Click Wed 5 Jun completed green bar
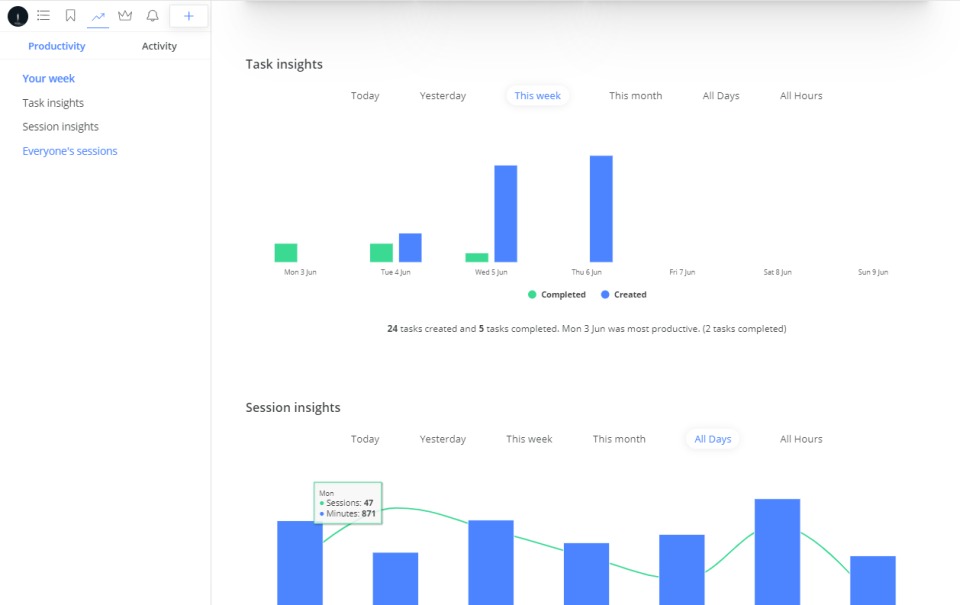 (477, 258)
